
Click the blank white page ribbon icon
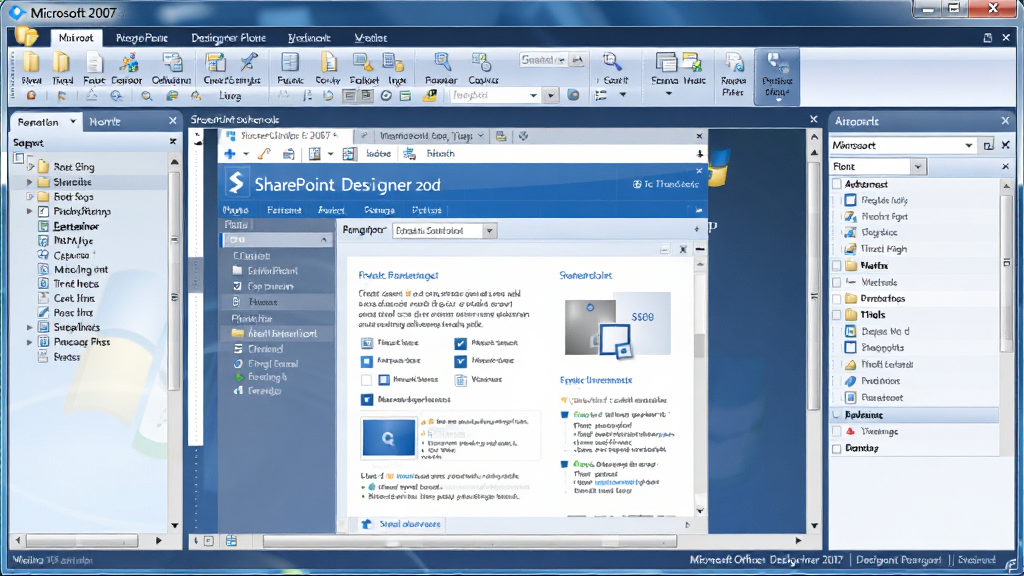coord(94,63)
